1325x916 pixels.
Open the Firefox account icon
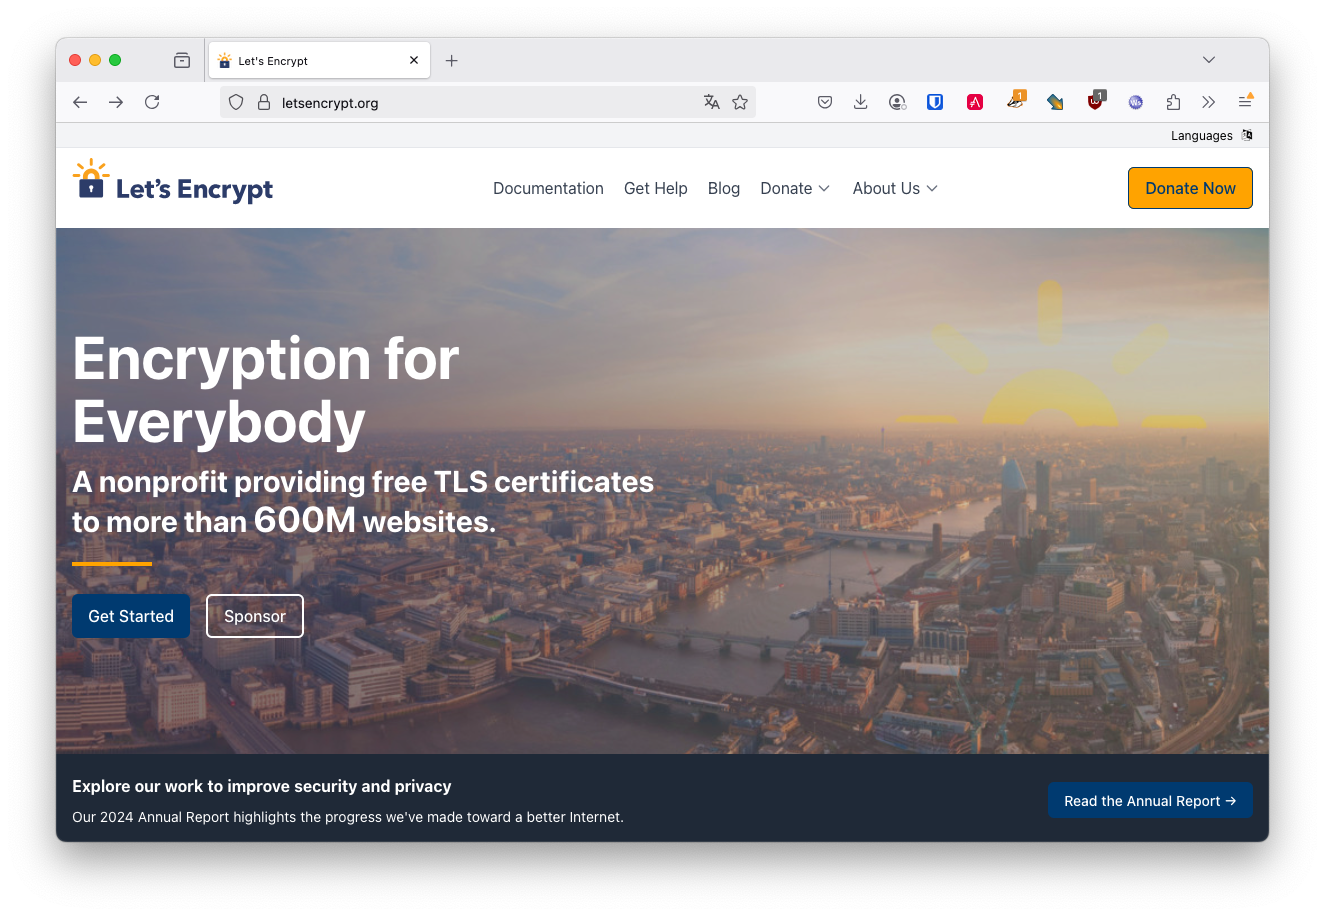click(897, 102)
